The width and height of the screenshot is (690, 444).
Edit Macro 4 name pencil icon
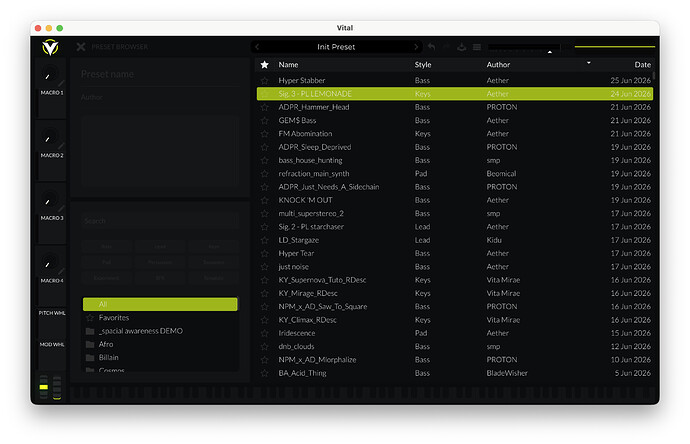click(x=61, y=271)
